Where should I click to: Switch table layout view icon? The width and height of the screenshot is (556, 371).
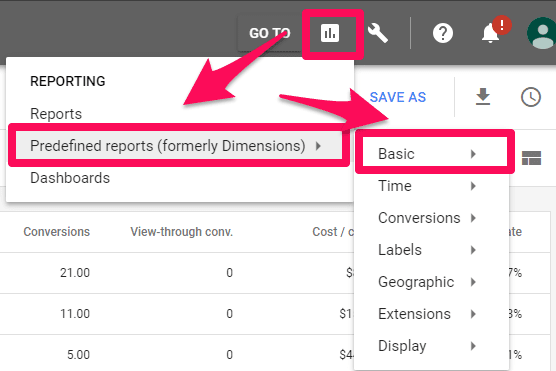click(531, 158)
